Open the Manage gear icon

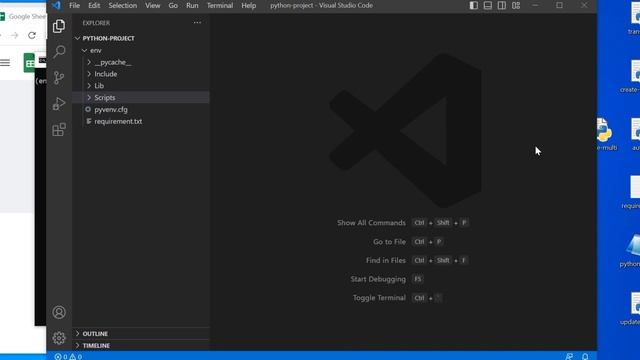(59, 338)
